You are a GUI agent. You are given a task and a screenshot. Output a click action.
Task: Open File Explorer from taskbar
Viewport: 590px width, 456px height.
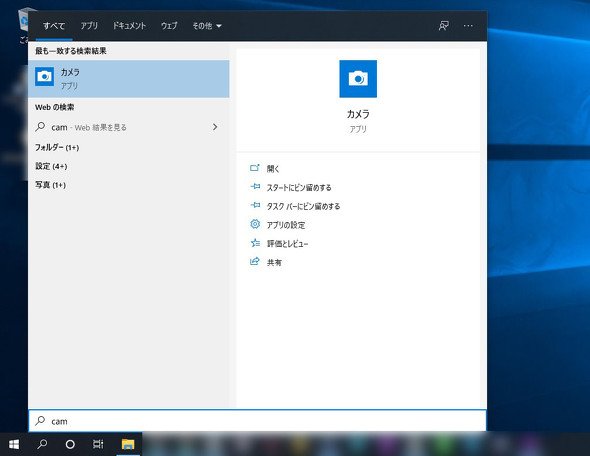pos(128,444)
